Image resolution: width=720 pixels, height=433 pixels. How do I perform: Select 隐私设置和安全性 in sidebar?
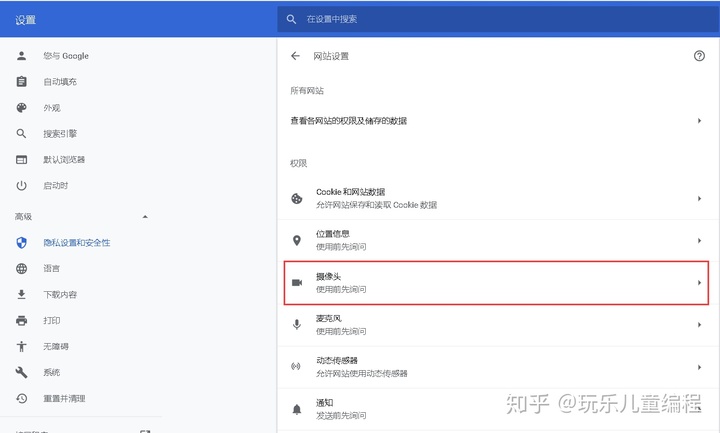77,242
